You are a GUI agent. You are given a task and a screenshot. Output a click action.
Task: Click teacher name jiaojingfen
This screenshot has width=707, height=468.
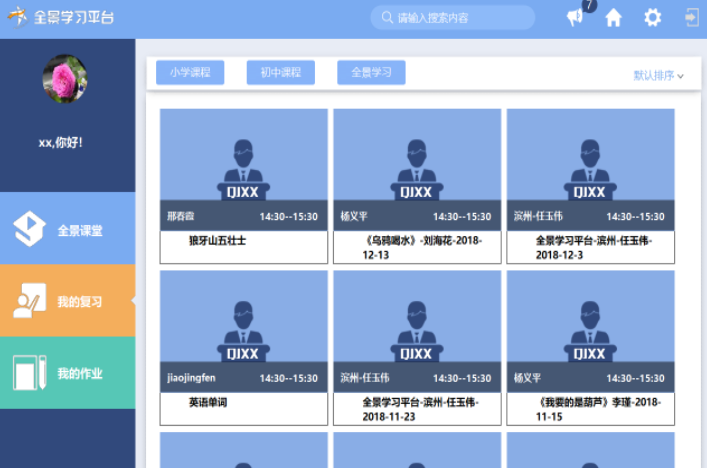tap(191, 378)
